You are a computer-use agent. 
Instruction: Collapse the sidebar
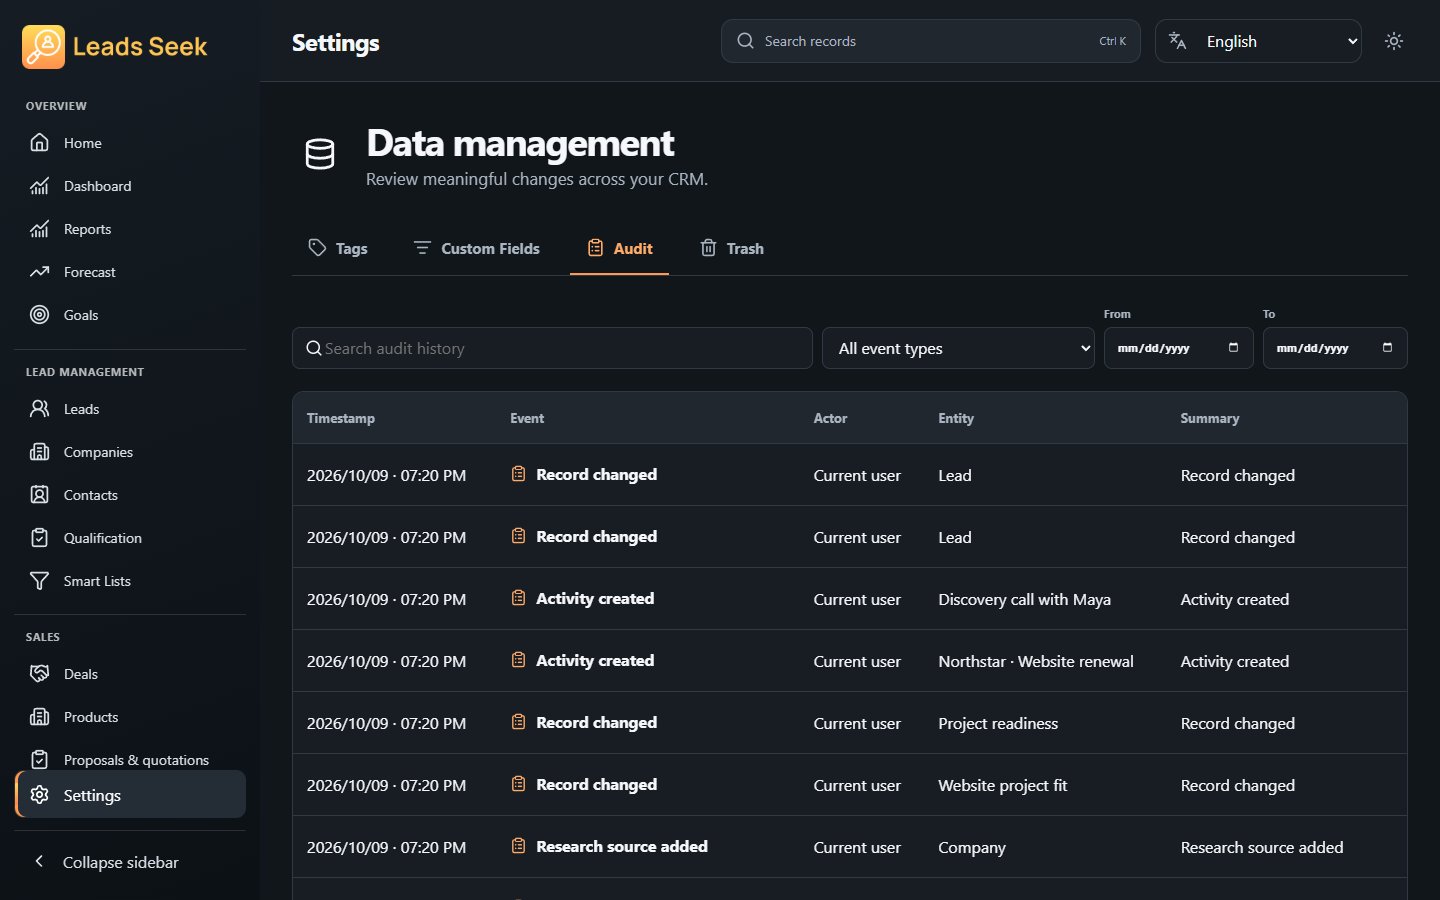(130, 862)
